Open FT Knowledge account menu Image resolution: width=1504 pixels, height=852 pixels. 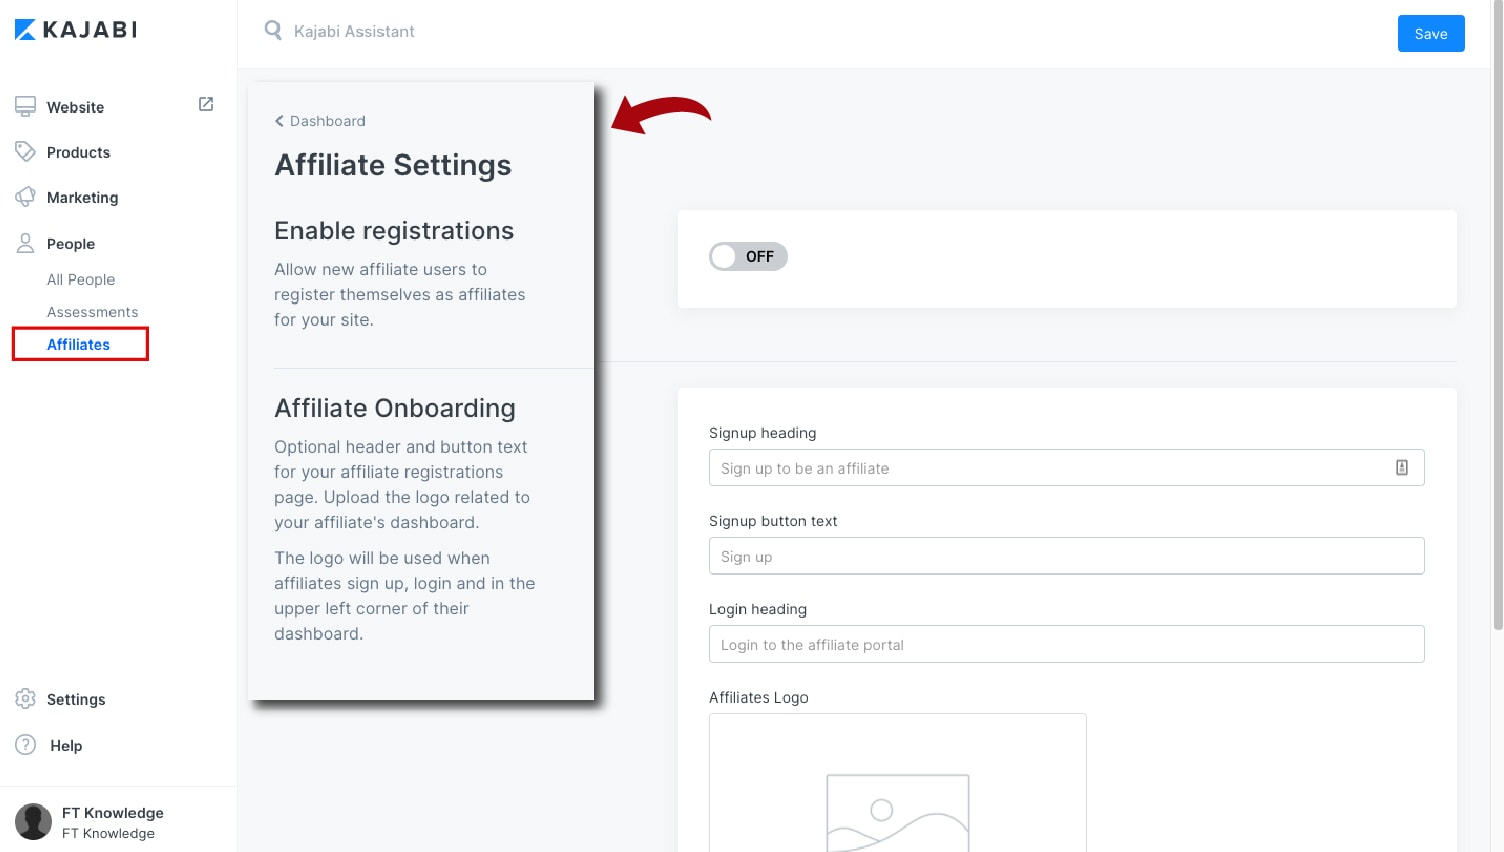click(x=90, y=822)
